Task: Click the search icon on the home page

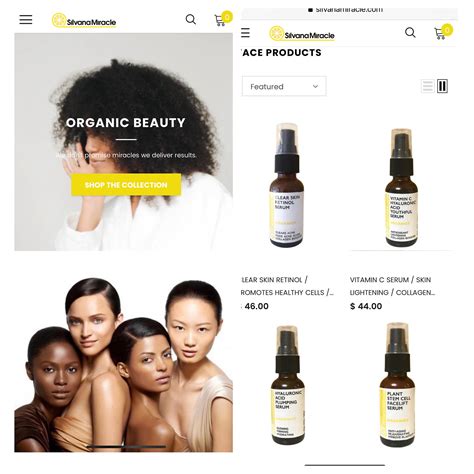Action: pyautogui.click(x=191, y=19)
